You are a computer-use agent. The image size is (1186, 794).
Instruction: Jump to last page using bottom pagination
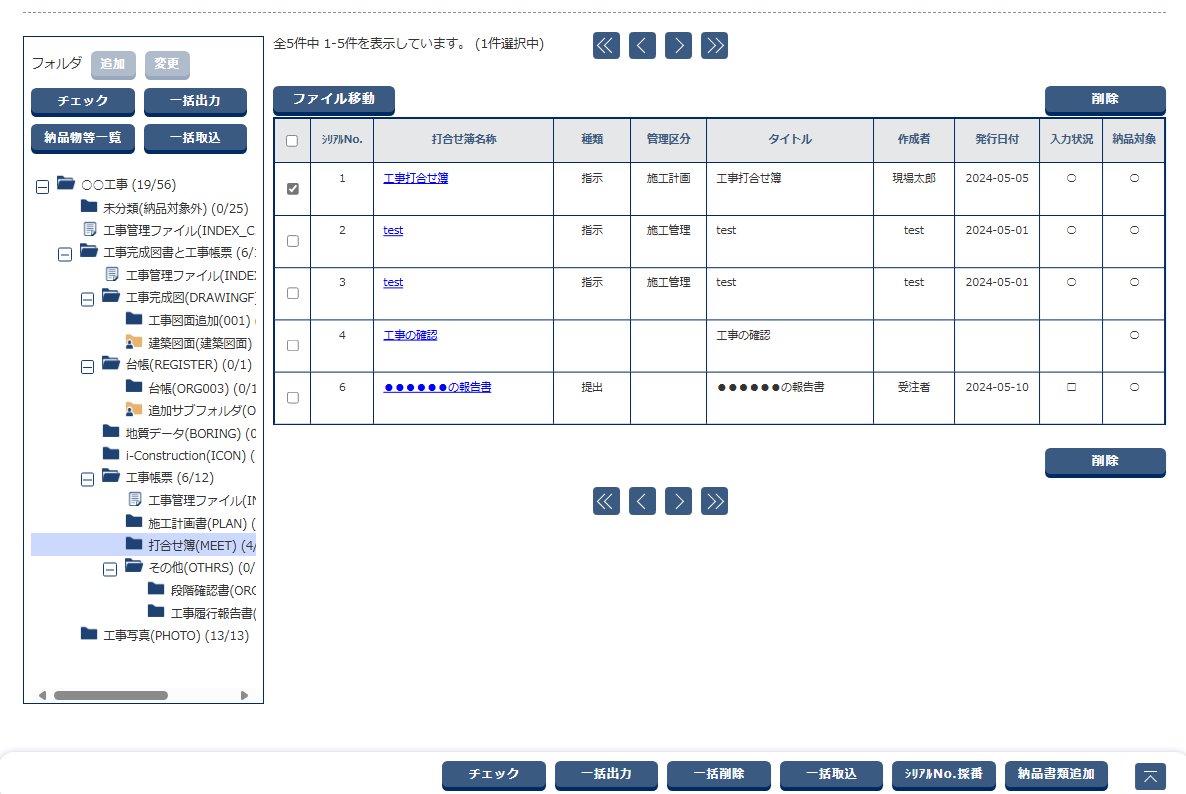(714, 501)
